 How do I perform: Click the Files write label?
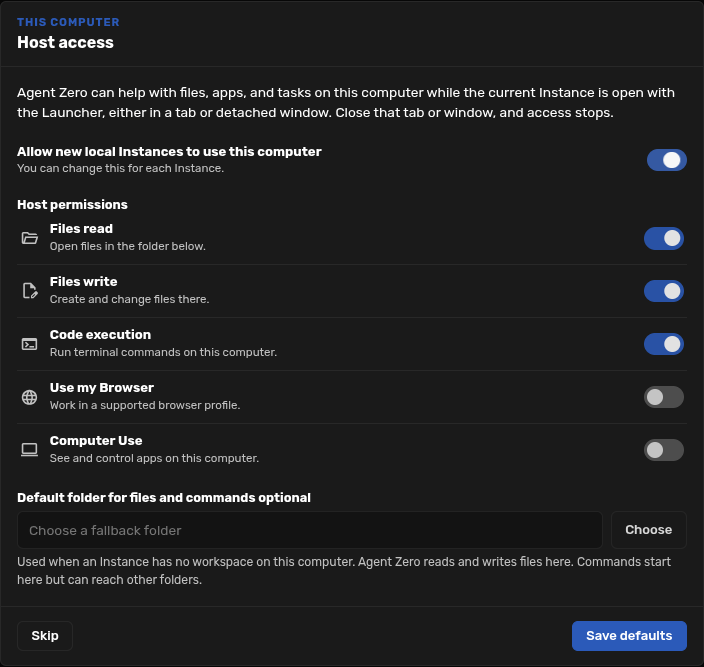[84, 282]
